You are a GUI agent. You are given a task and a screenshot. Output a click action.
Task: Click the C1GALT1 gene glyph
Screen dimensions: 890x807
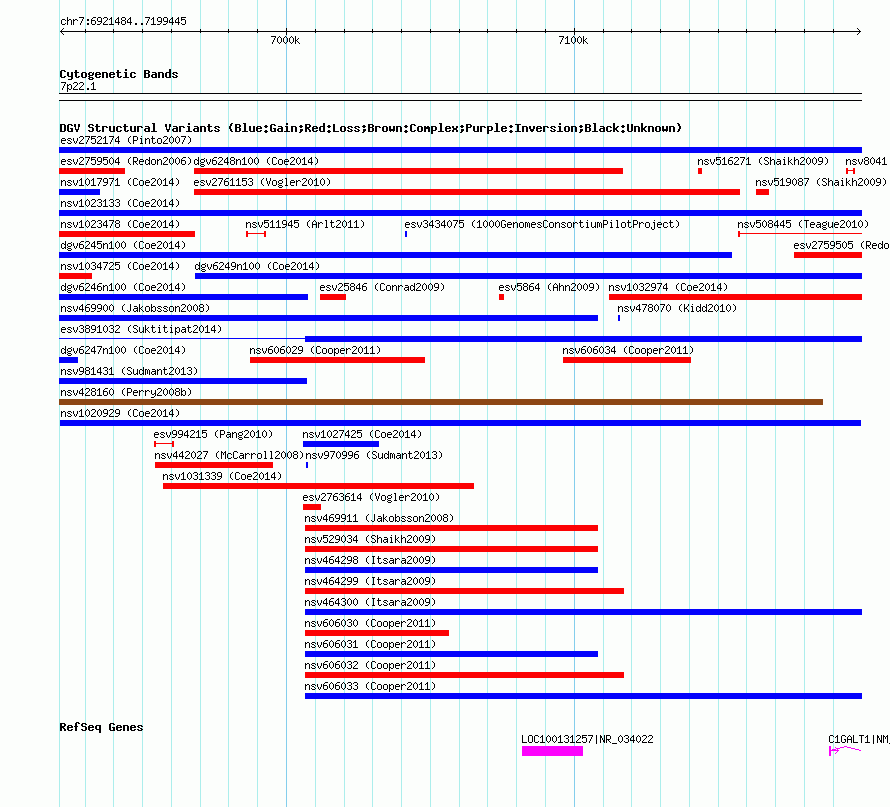(845, 751)
